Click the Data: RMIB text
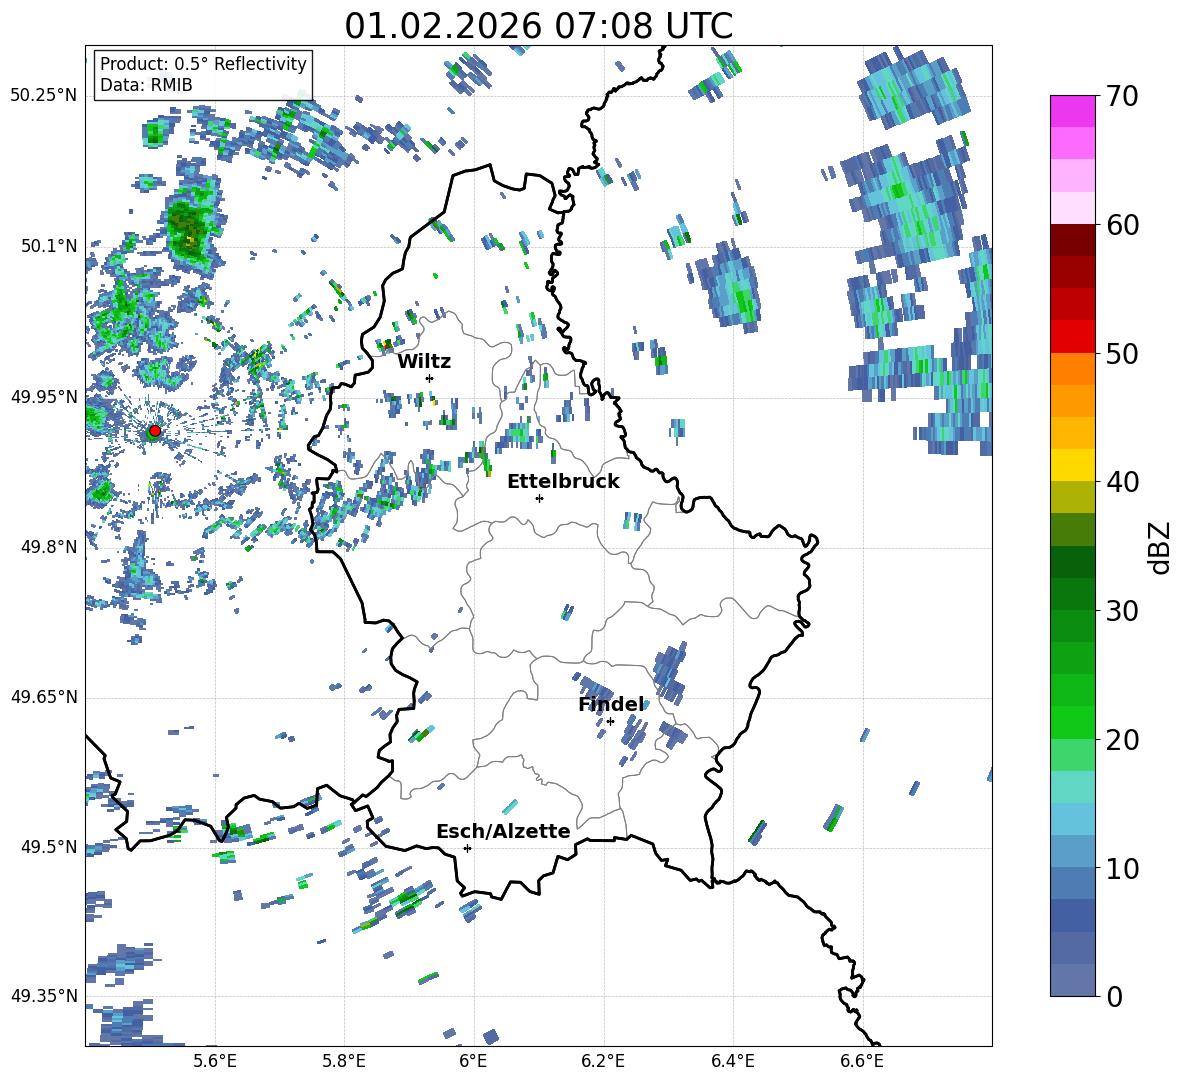 coord(146,85)
